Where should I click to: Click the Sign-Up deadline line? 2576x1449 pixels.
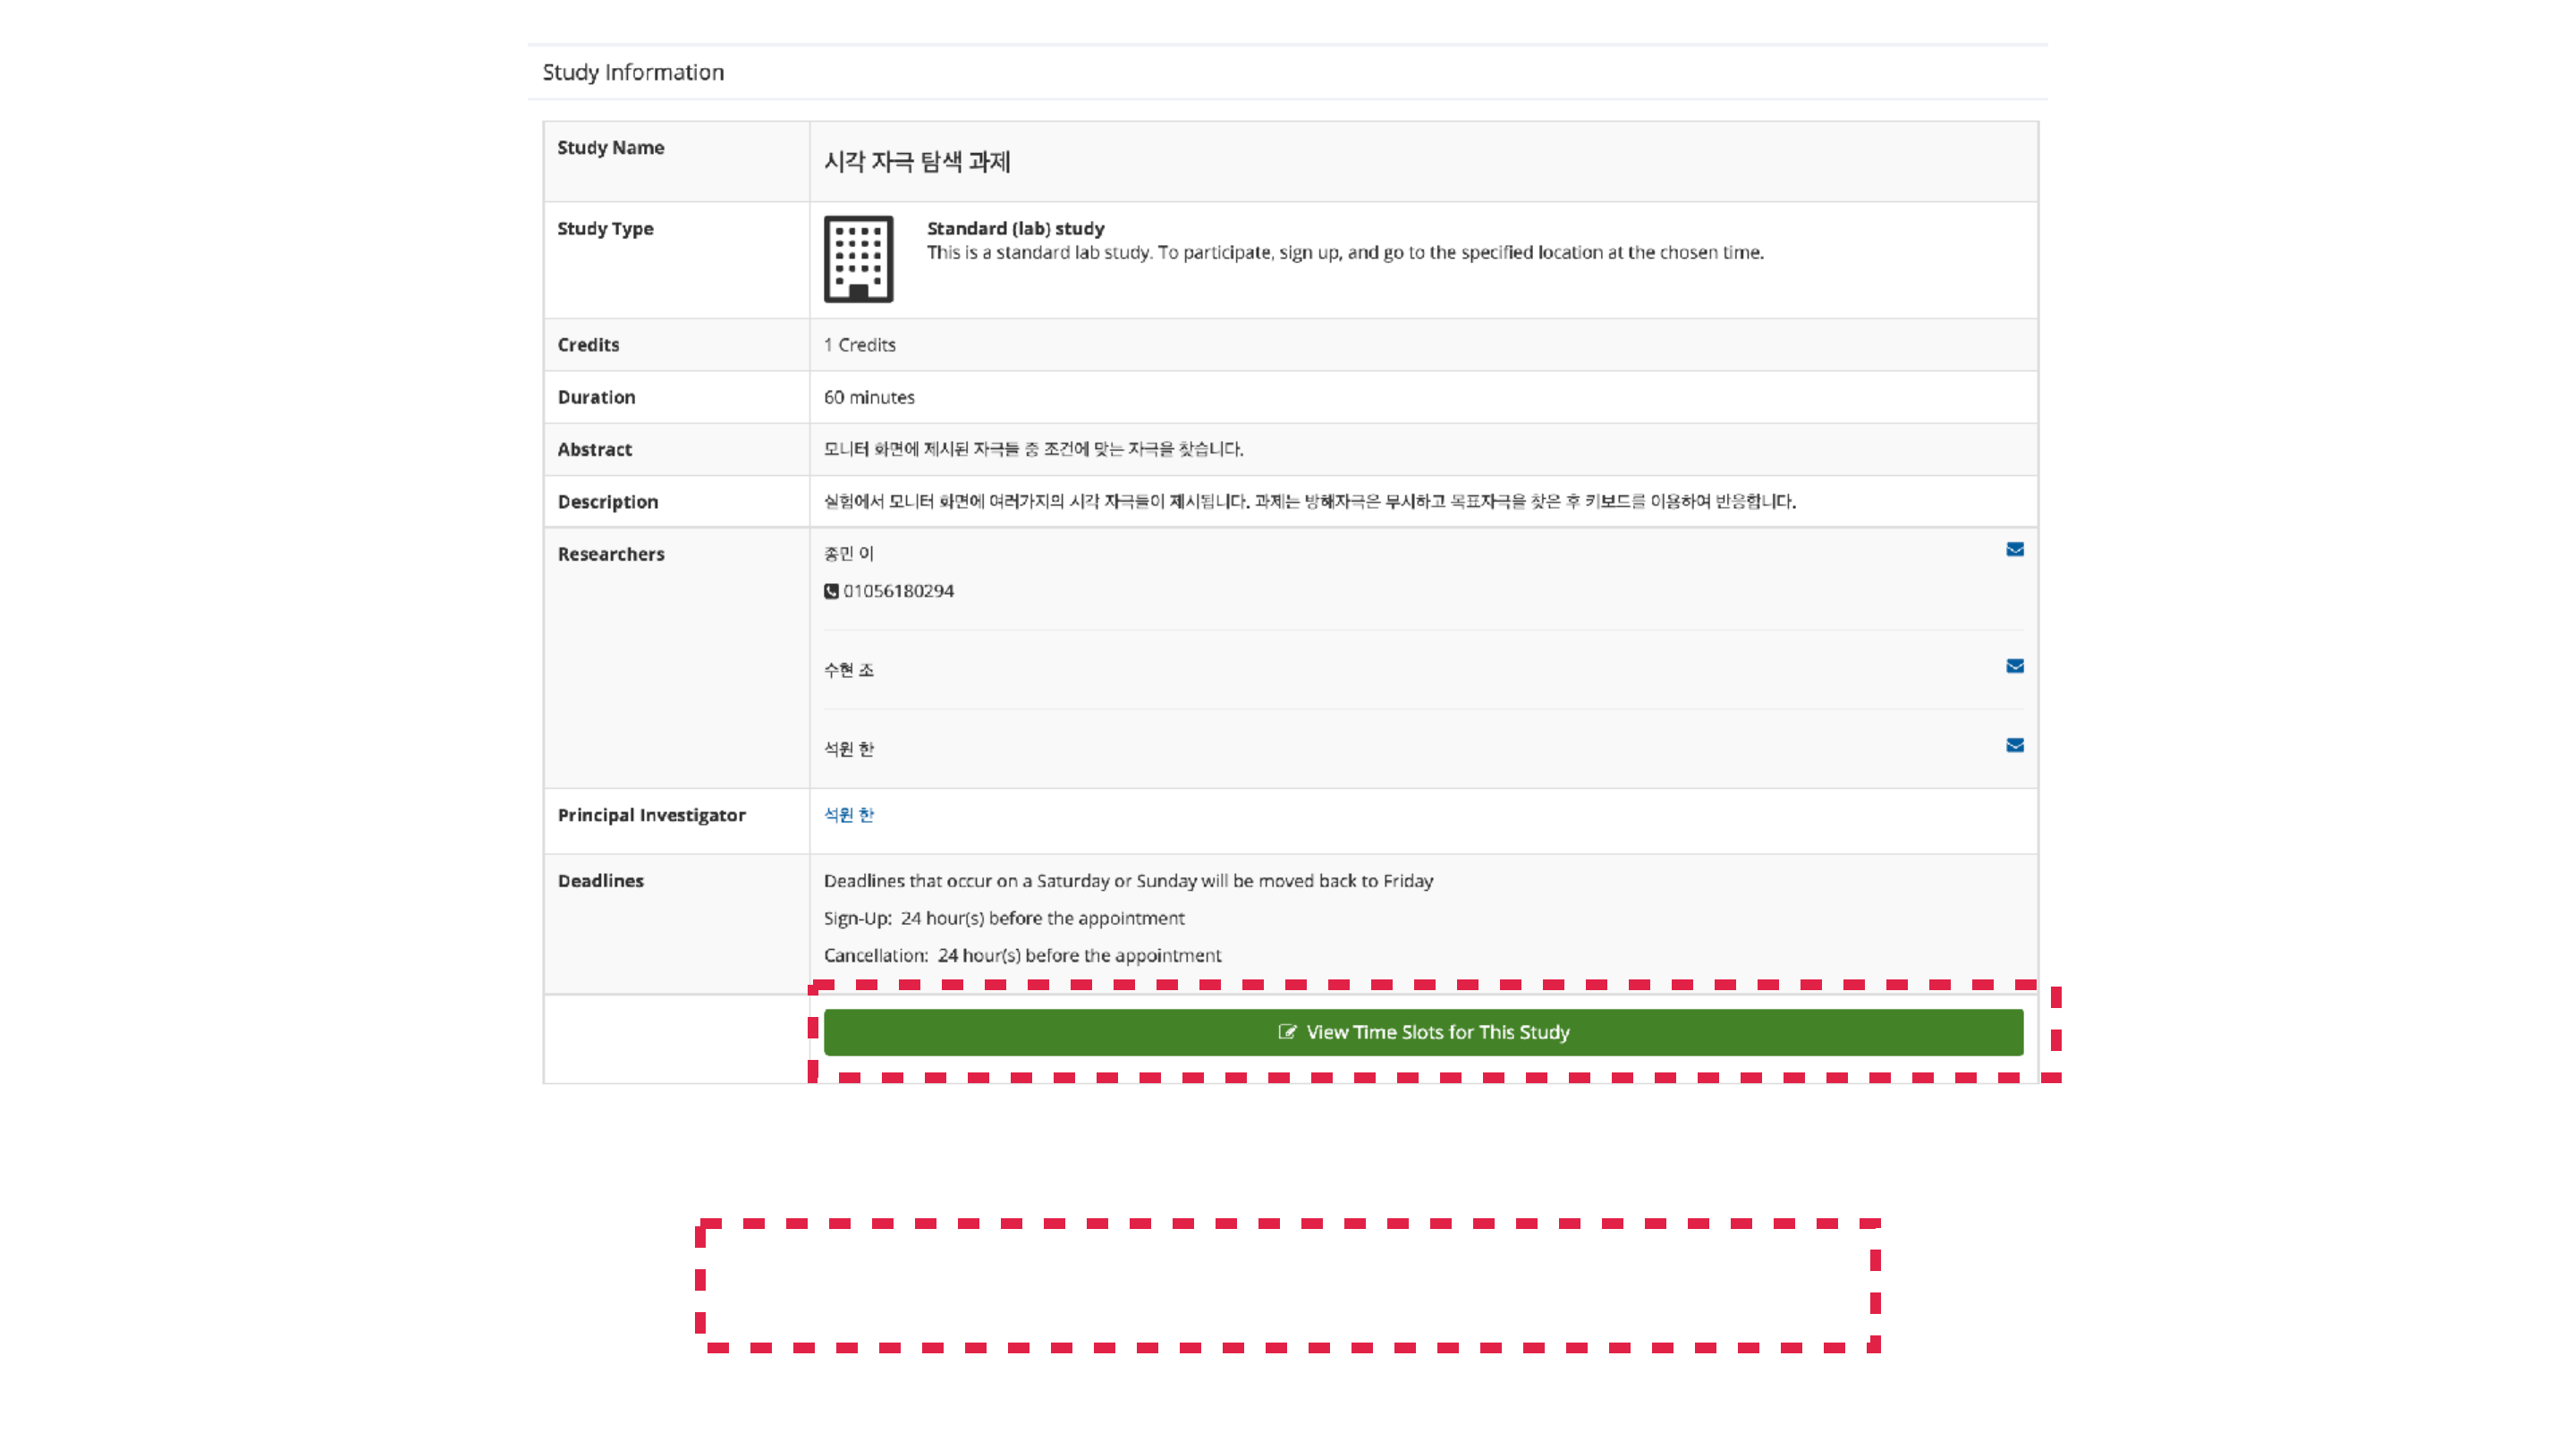(1004, 918)
